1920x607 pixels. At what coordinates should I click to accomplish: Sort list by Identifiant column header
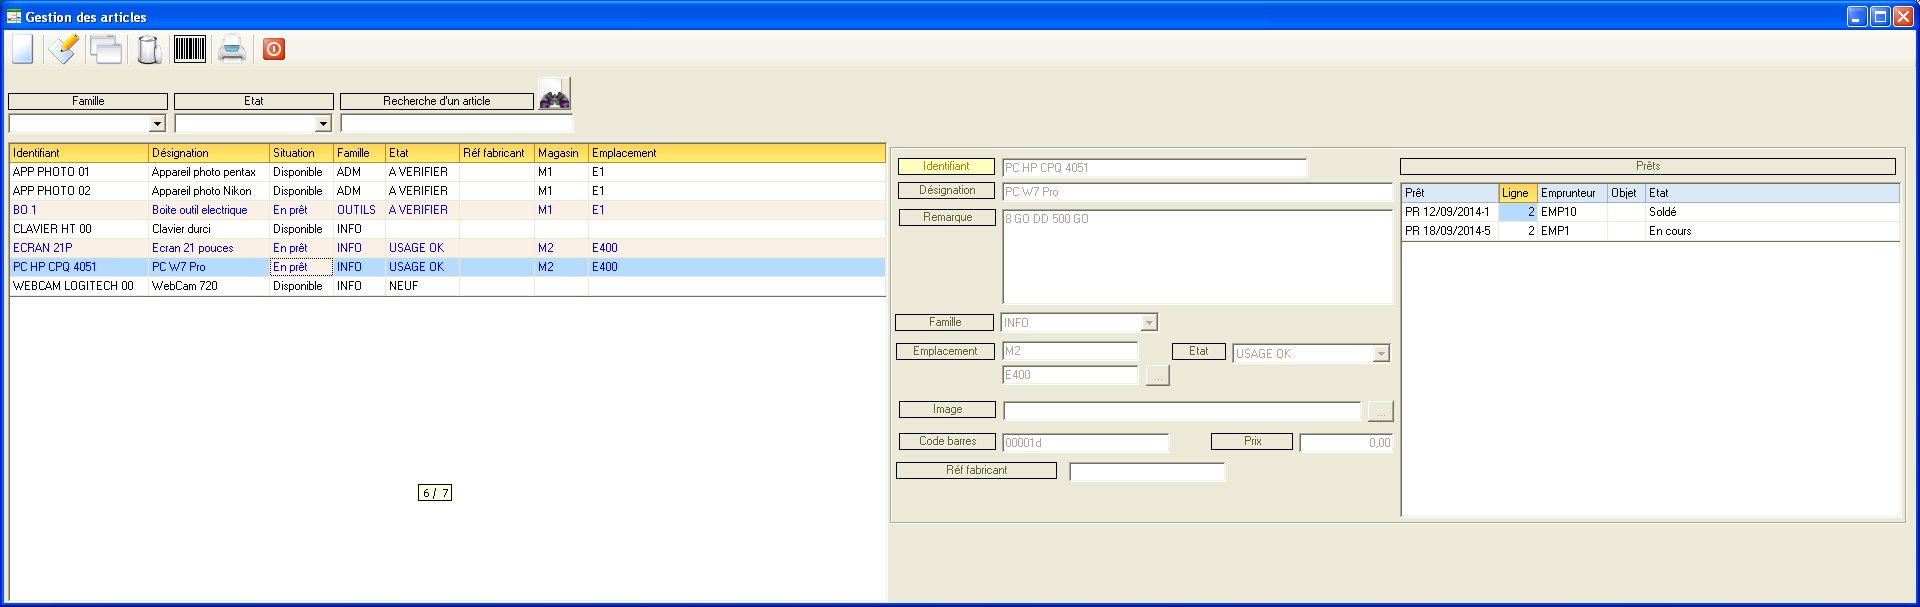click(79, 153)
